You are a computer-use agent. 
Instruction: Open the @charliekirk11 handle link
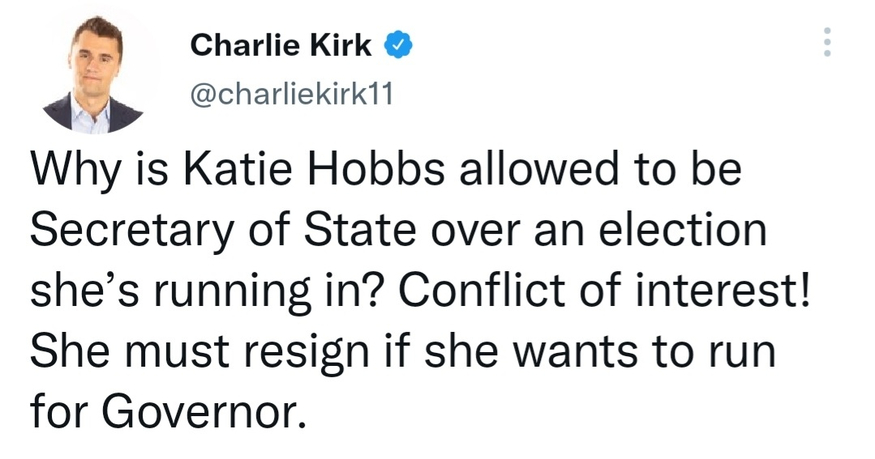click(x=293, y=95)
